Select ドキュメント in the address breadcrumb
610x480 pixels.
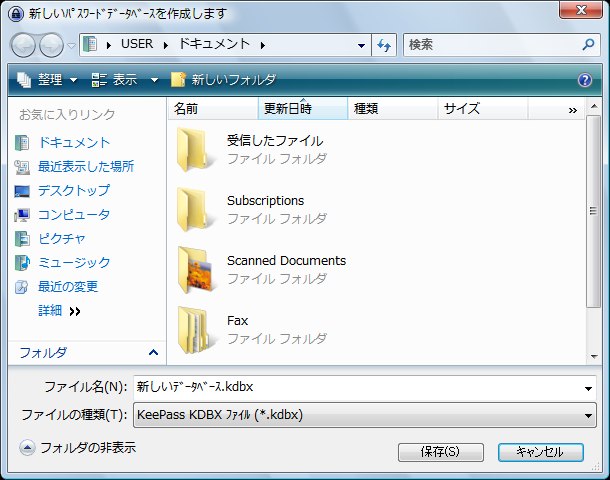pyautogui.click(x=214, y=44)
